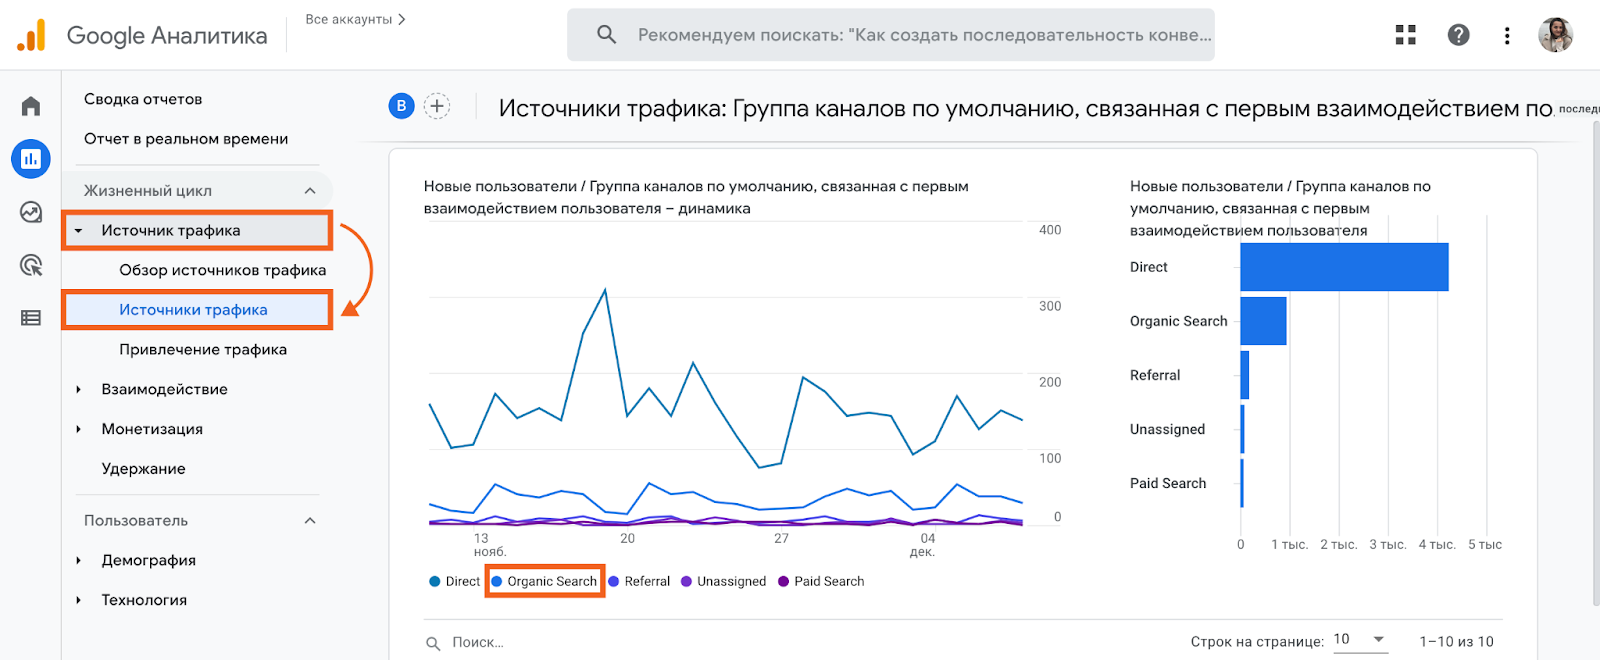Open the three-dot more options menu
This screenshot has height=660, width=1600.
(x=1506, y=36)
